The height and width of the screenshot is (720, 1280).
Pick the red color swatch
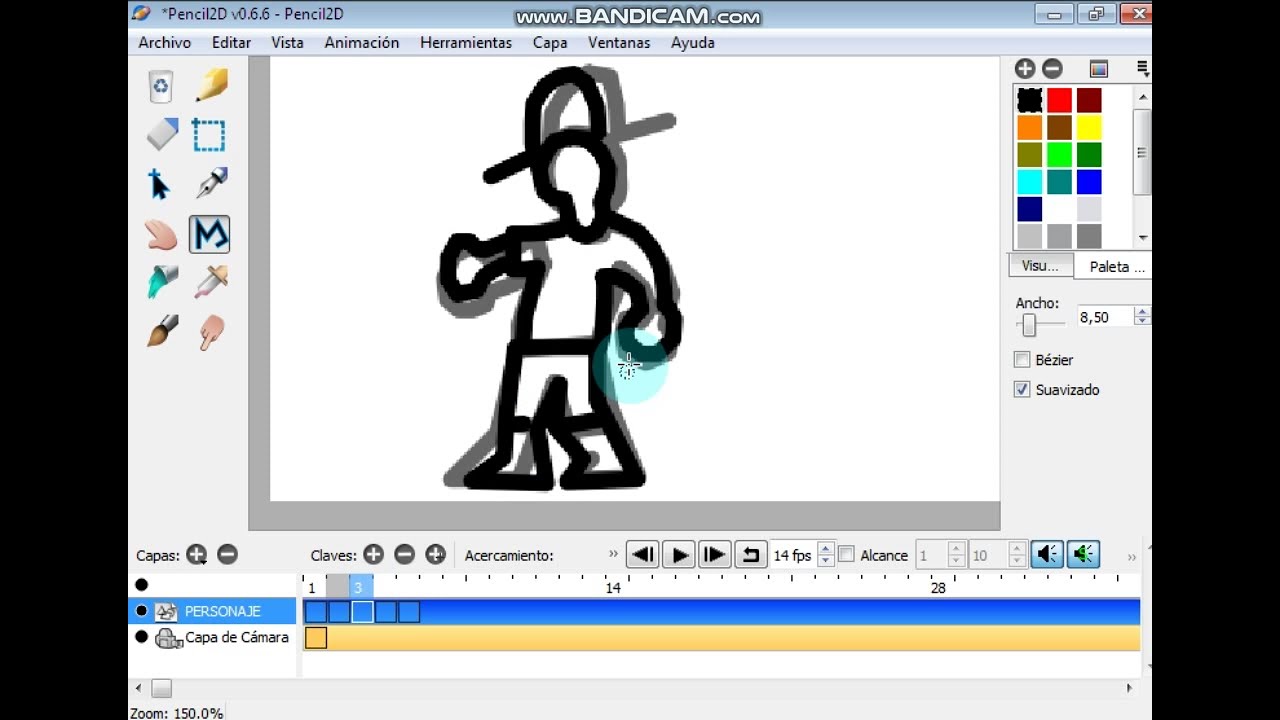point(1059,100)
